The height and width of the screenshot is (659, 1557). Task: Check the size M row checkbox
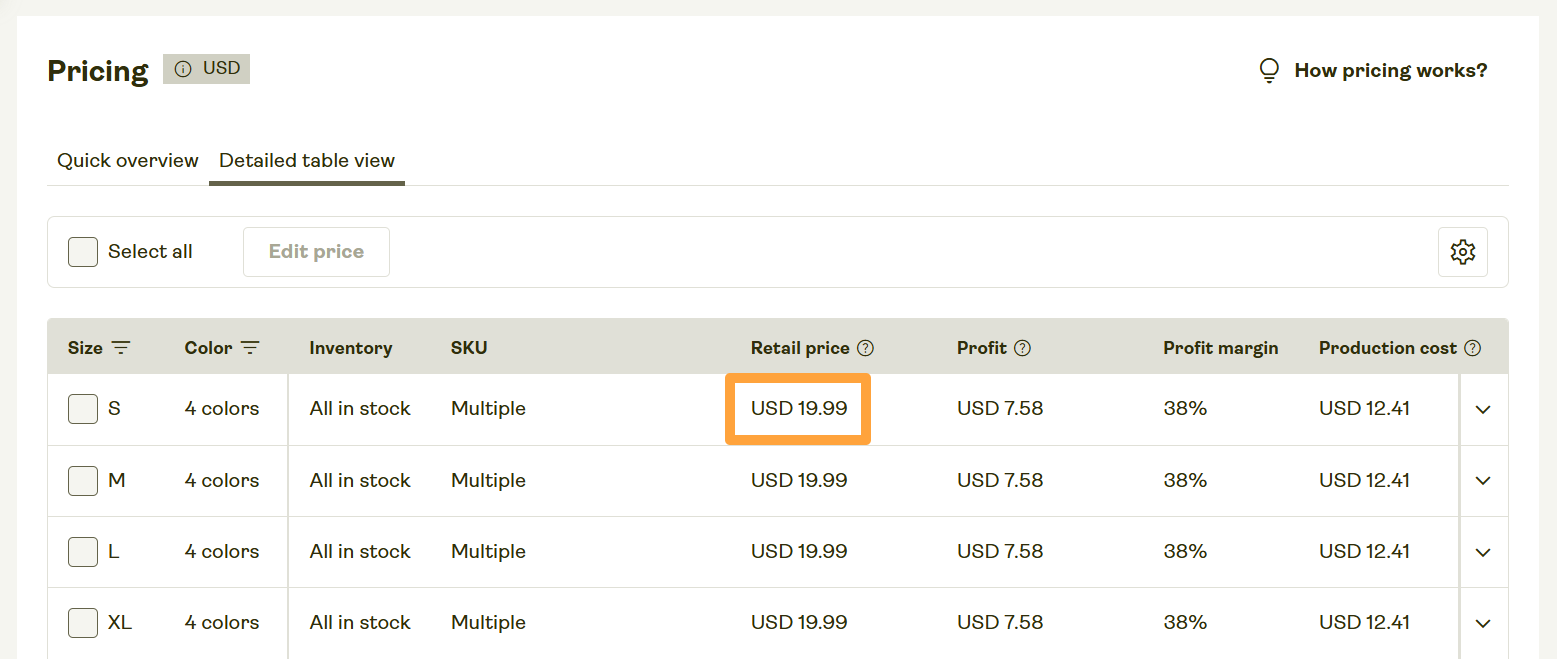tap(82, 480)
